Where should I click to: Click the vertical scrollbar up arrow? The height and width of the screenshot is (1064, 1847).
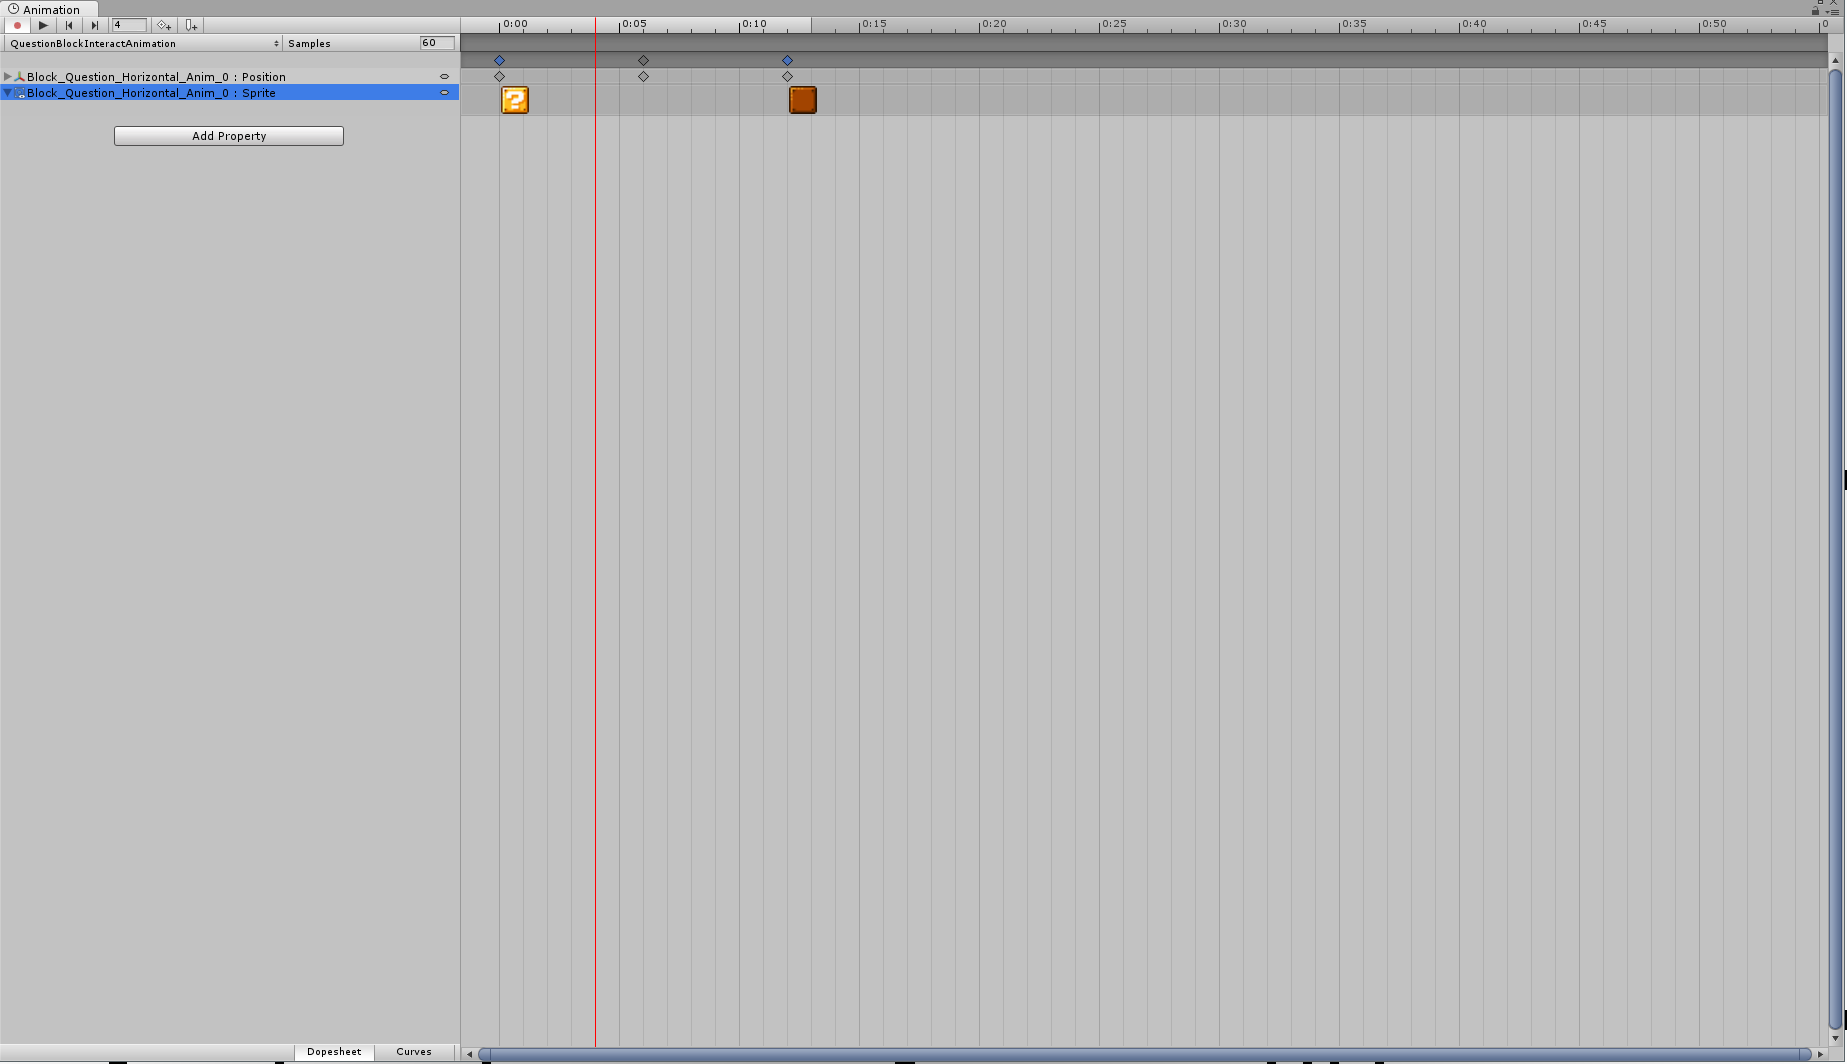coord(1835,61)
